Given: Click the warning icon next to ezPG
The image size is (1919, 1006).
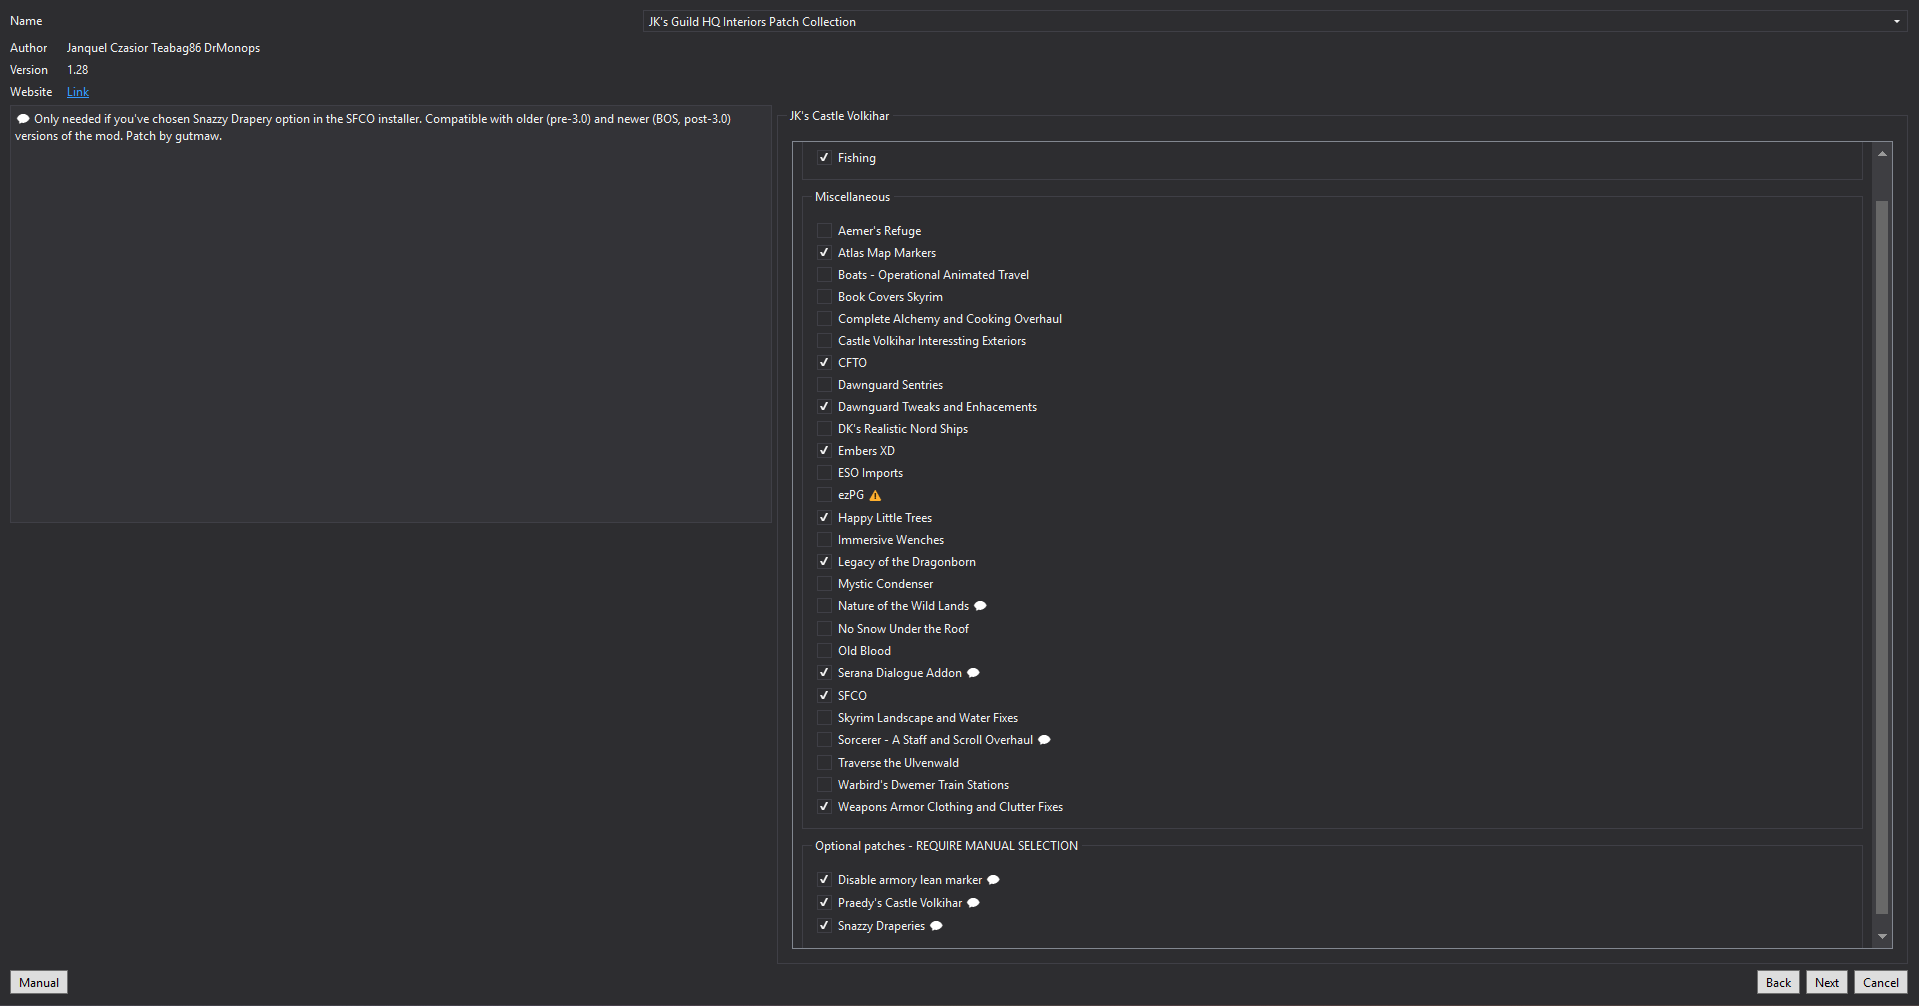Looking at the screenshot, I should point(875,496).
